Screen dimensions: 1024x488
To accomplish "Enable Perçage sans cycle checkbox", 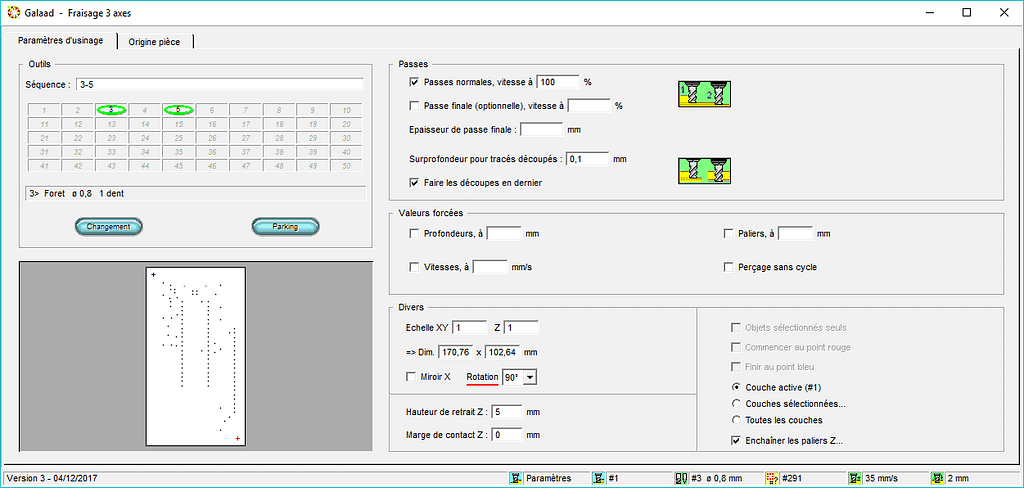I will 729,267.
